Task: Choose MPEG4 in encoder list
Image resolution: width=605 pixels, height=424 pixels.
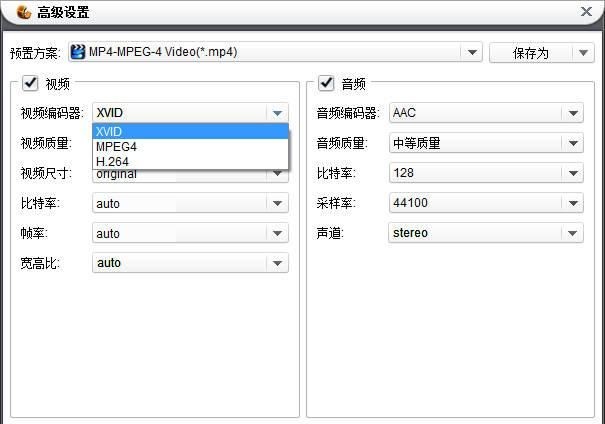Action: tap(190, 147)
